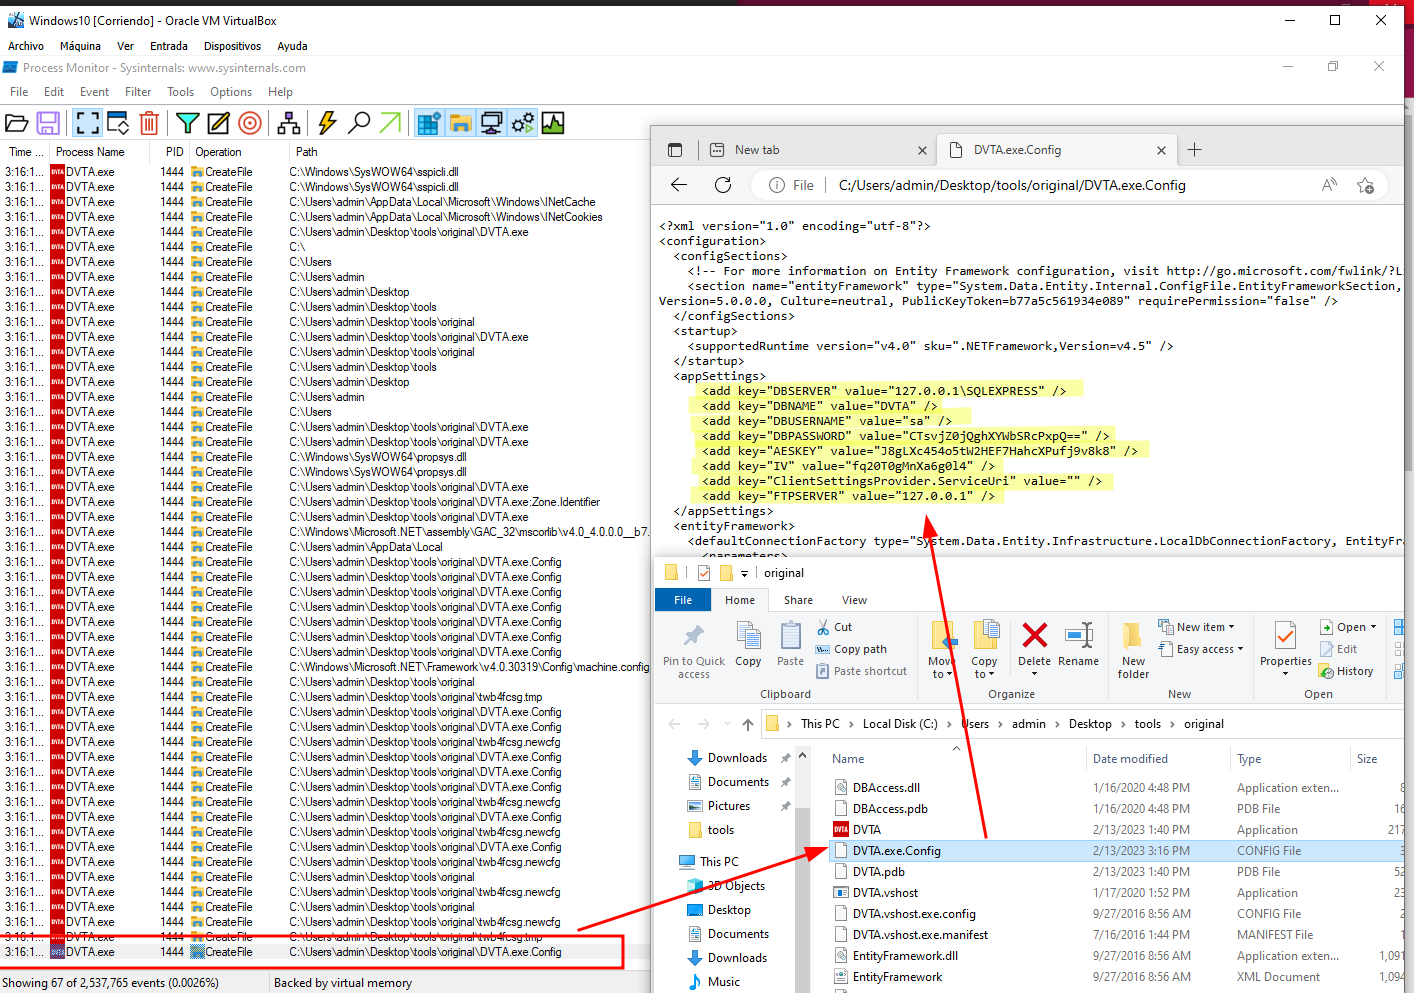The width and height of the screenshot is (1414, 993).
Task: Click the red X Delete button
Action: (1034, 644)
